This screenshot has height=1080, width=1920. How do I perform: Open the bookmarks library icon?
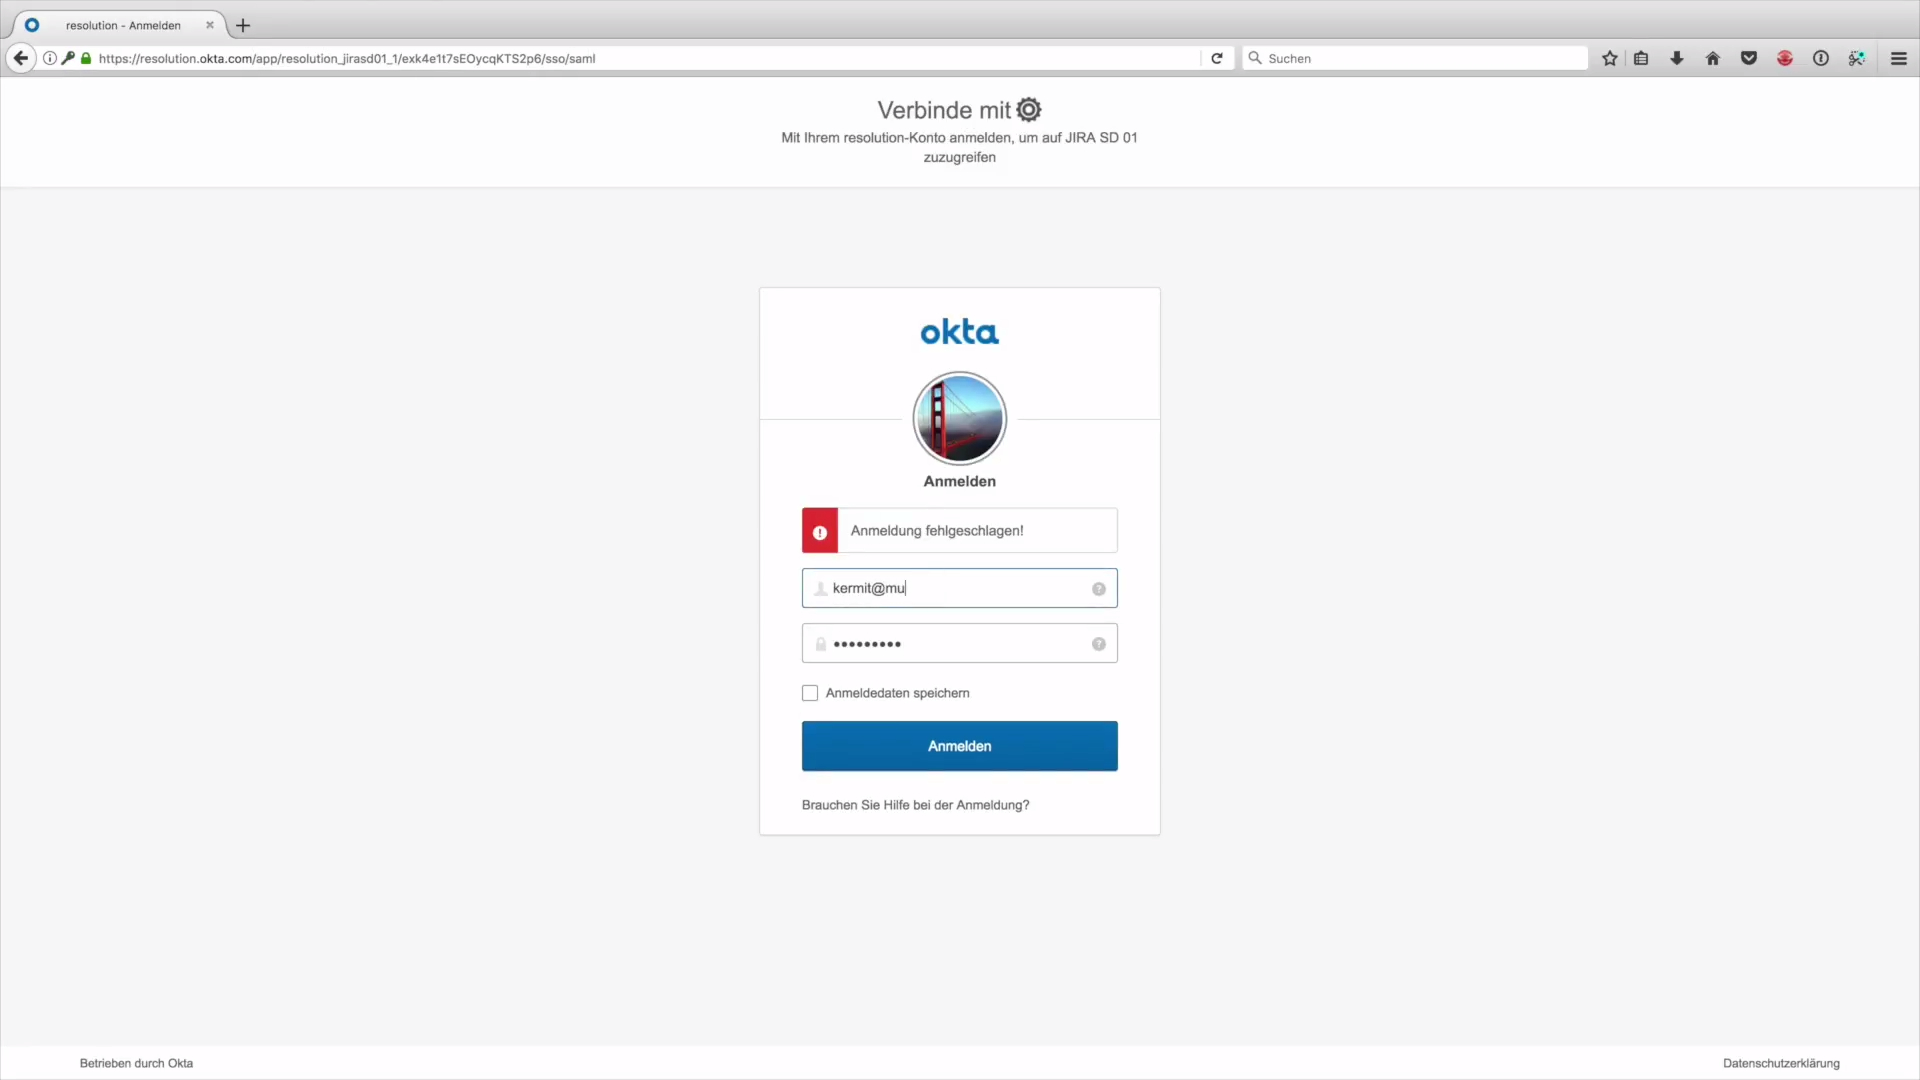1641,58
